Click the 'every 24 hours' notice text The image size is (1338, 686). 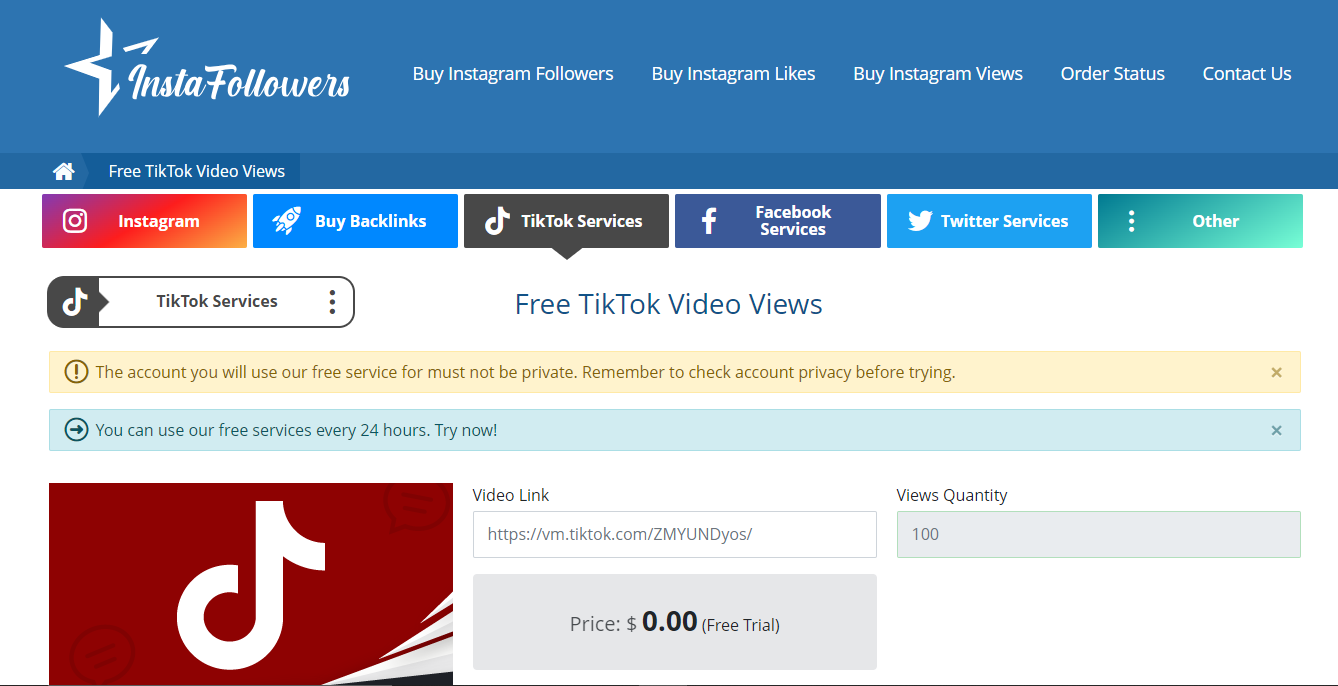pos(296,430)
